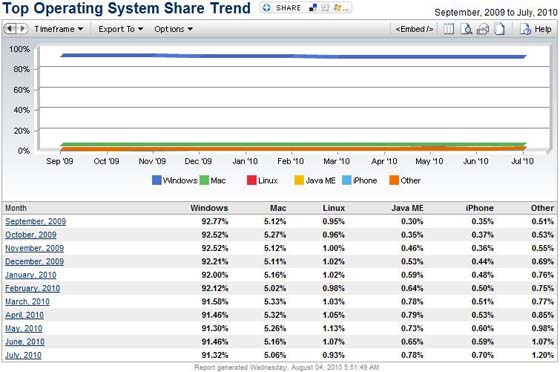The height and width of the screenshot is (372, 560).
Task: Click the Windows blue line on chart
Action: click(293, 56)
